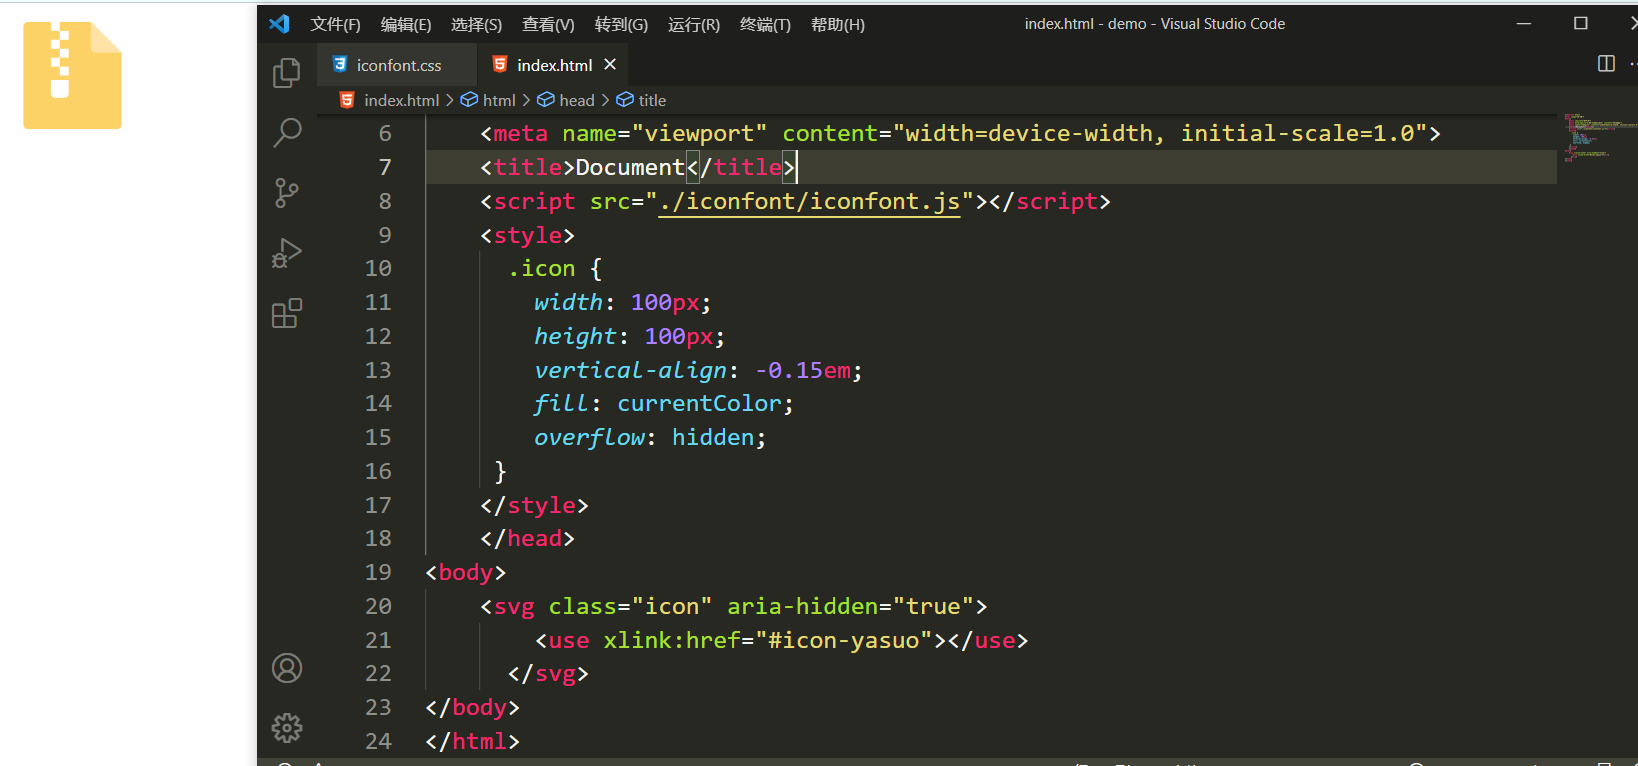Image resolution: width=1638 pixels, height=766 pixels.
Task: Click the Accounts icon in activity bar
Action: (287, 668)
